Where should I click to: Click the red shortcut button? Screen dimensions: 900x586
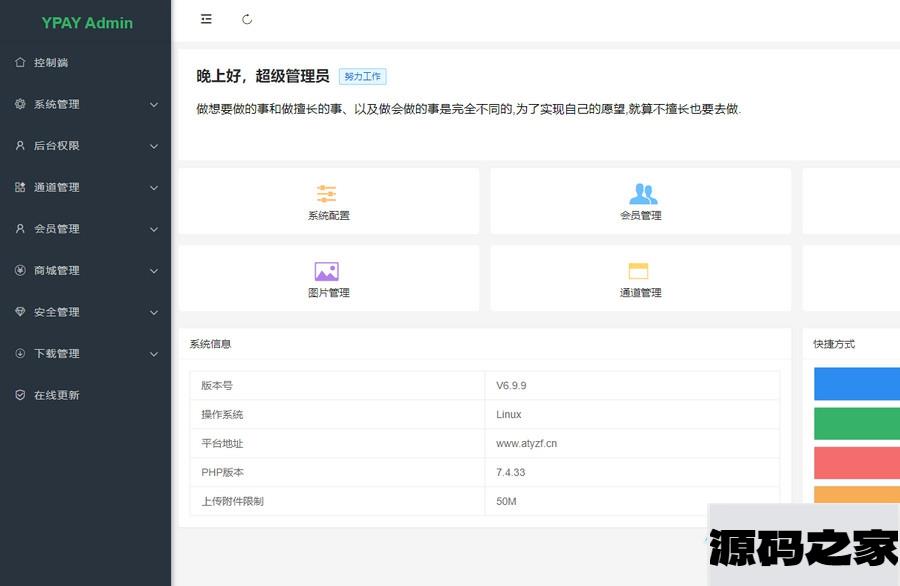click(x=857, y=463)
